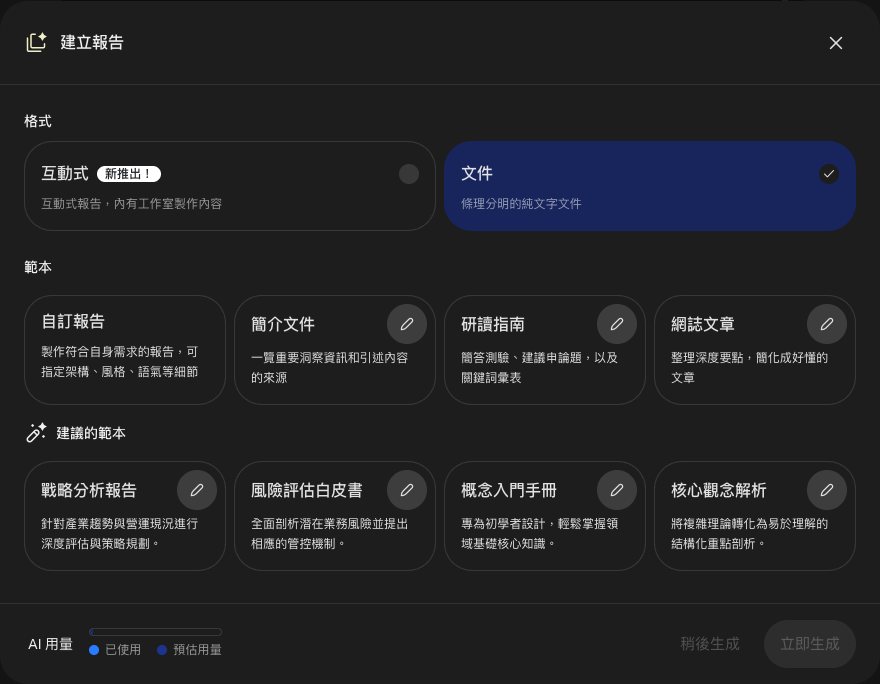Image resolution: width=880 pixels, height=684 pixels.
Task: Click the 核心觀念解析 description about 複雜理論
Action: (x=749, y=534)
